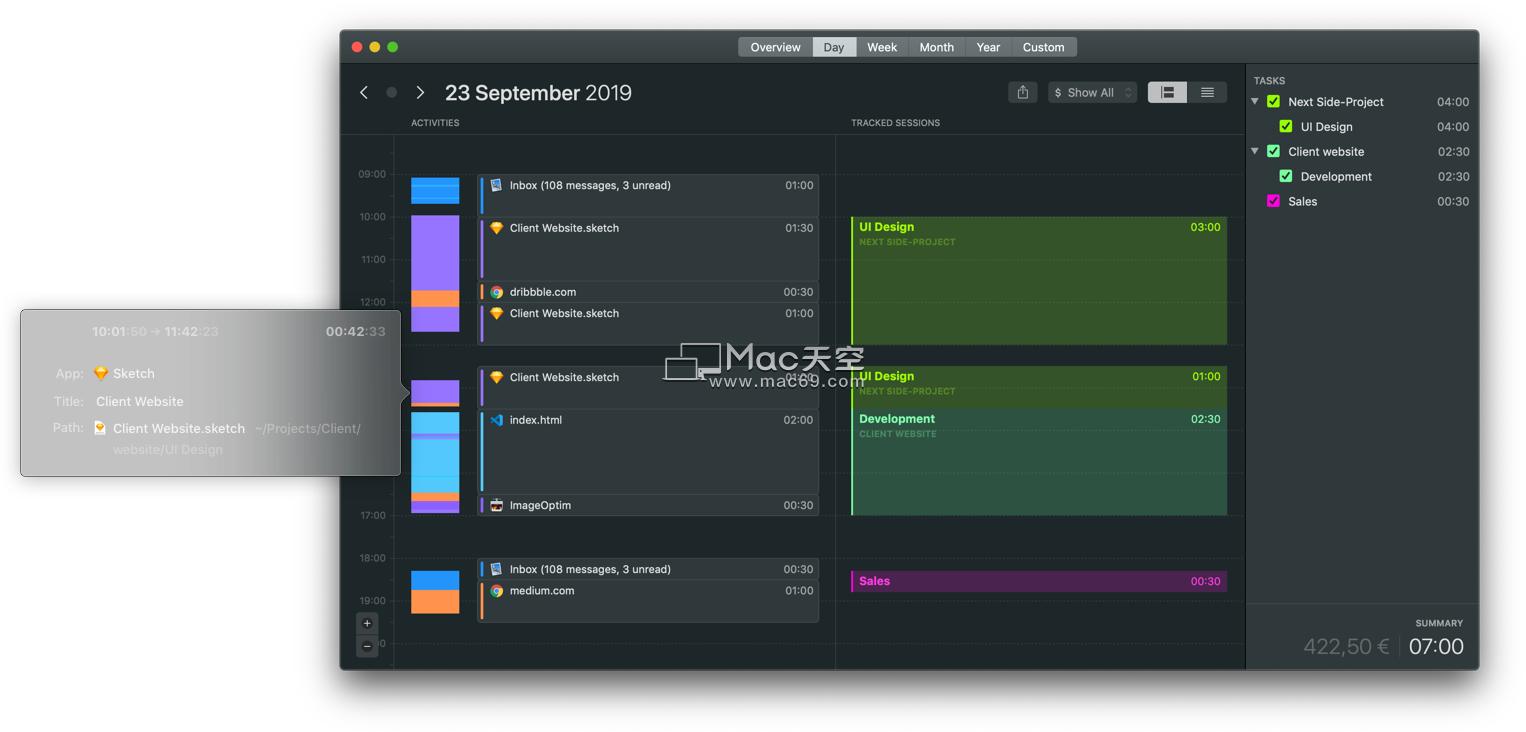Go to the previous day with the back arrow

(364, 93)
